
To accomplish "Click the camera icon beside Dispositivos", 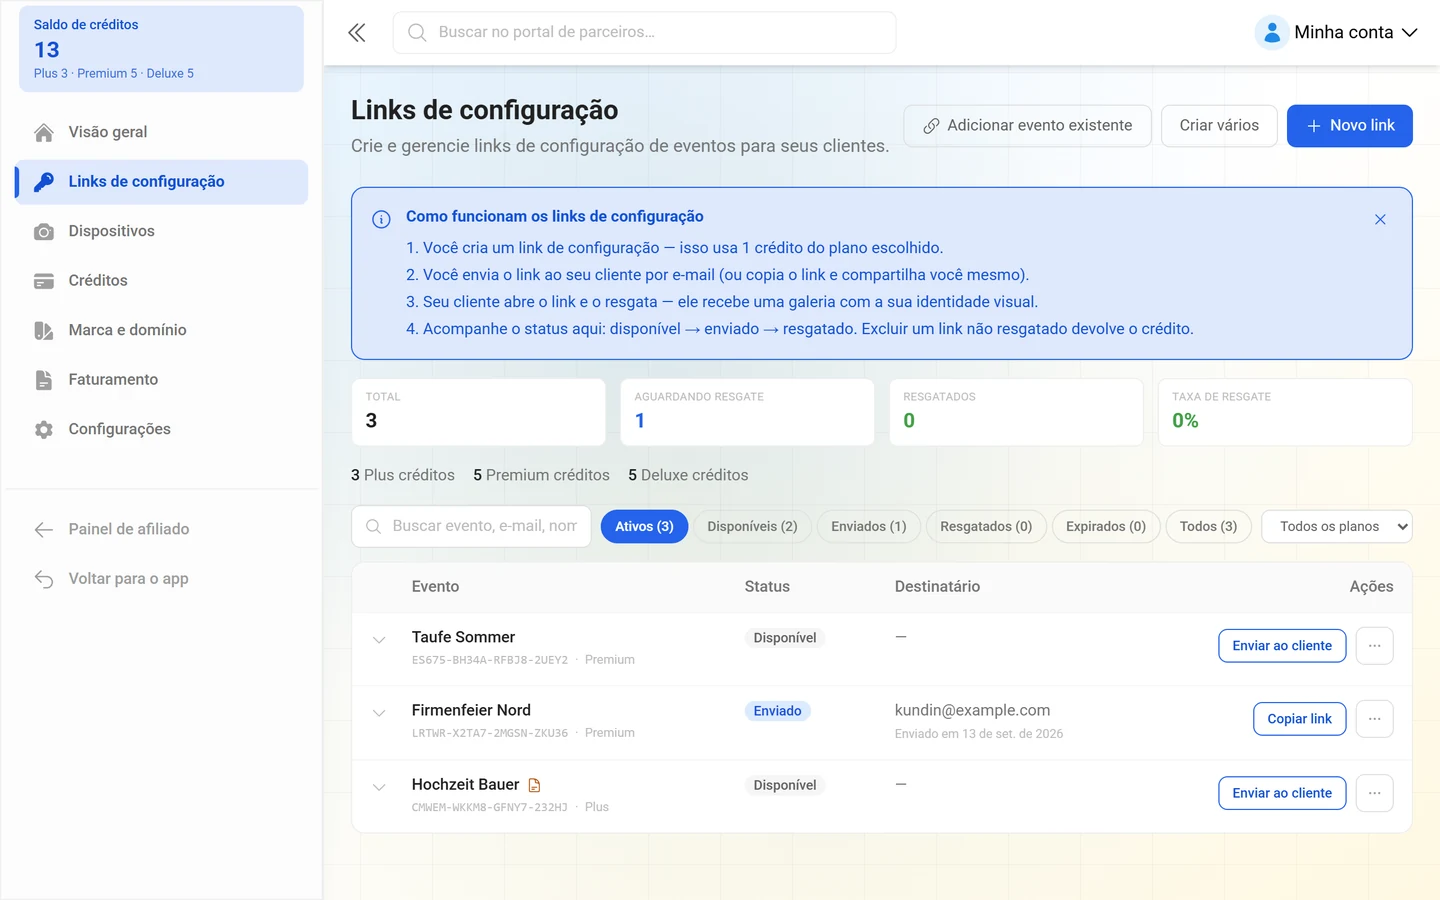I will (x=44, y=232).
